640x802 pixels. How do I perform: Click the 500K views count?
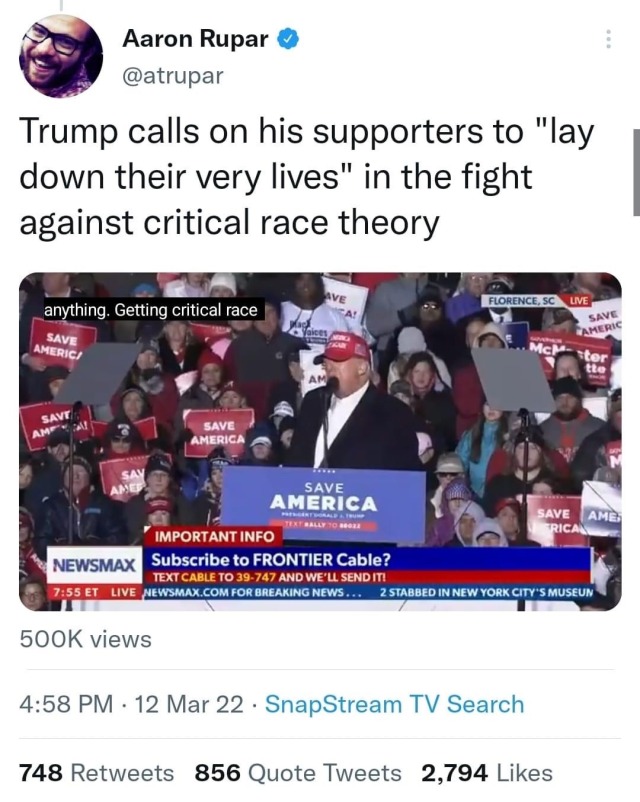tap(85, 639)
